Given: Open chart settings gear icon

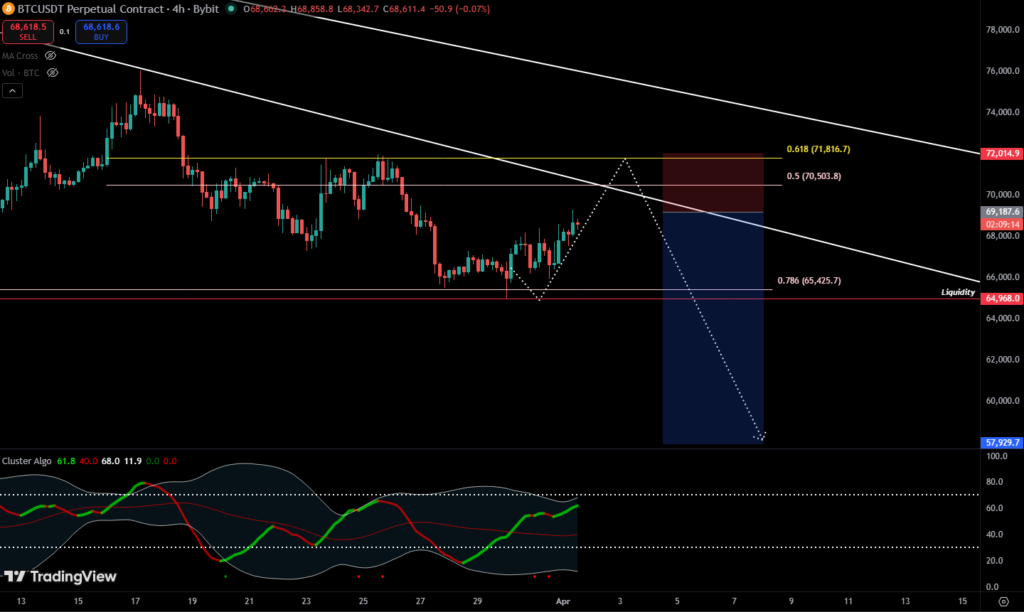Looking at the screenshot, I should pos(1003,601).
